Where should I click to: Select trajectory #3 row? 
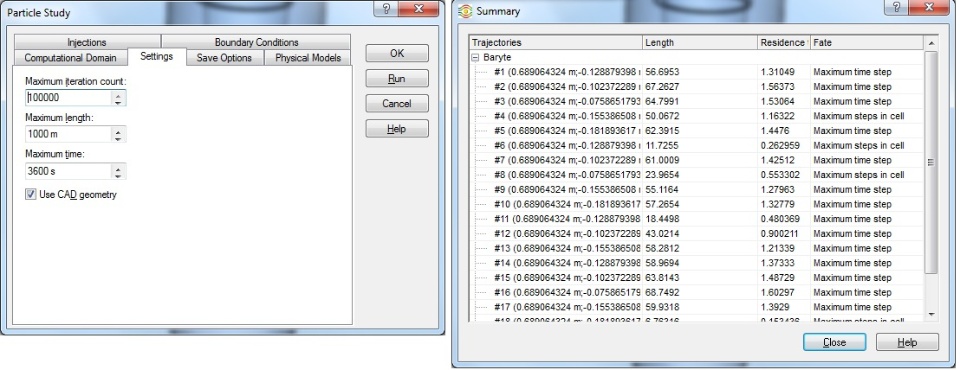pos(696,101)
